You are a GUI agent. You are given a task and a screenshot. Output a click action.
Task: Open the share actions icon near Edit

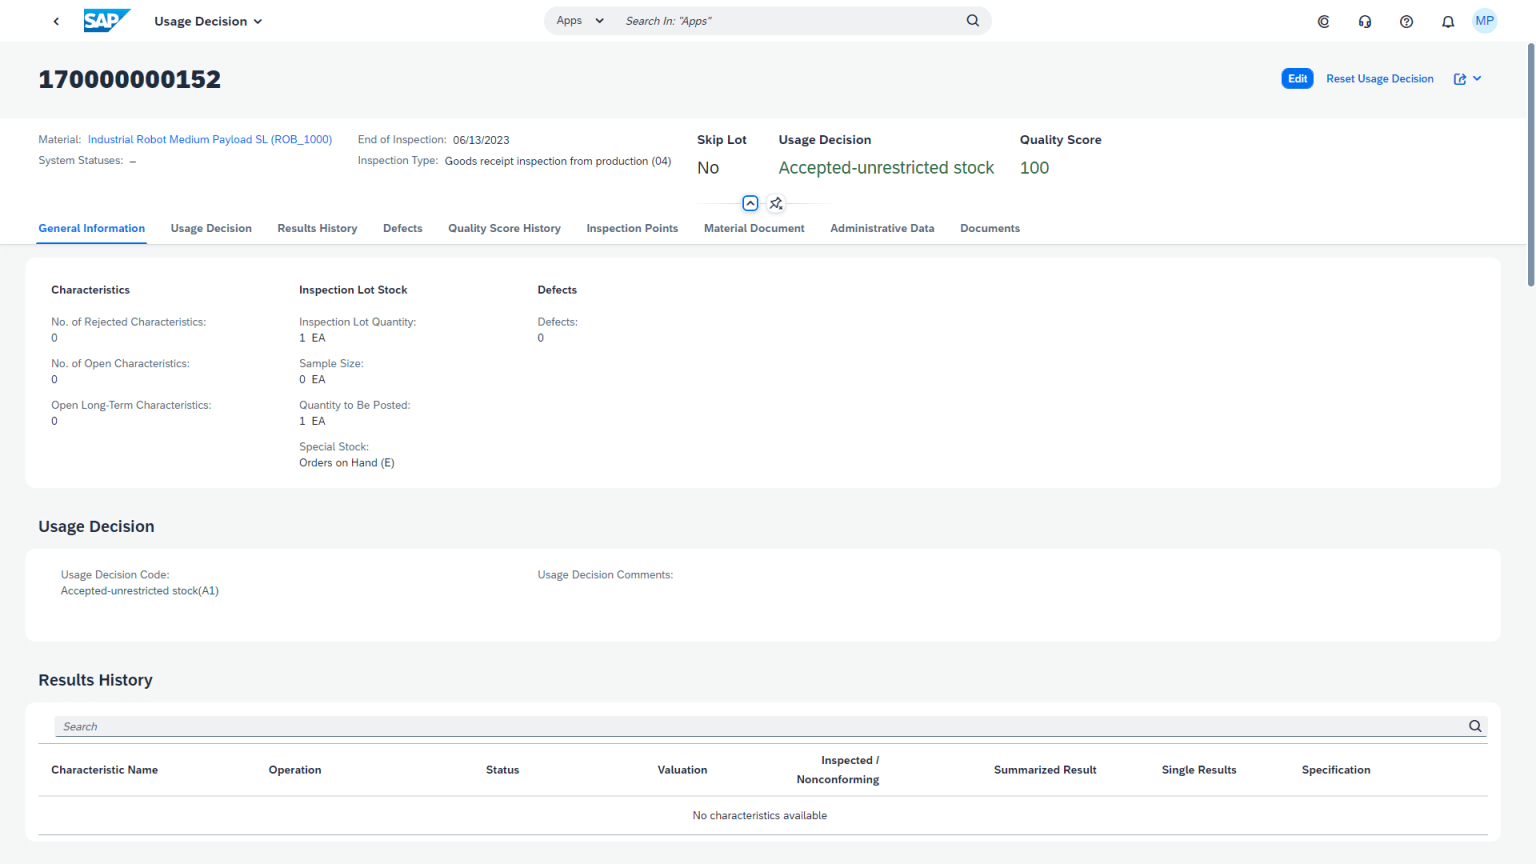[1460, 78]
